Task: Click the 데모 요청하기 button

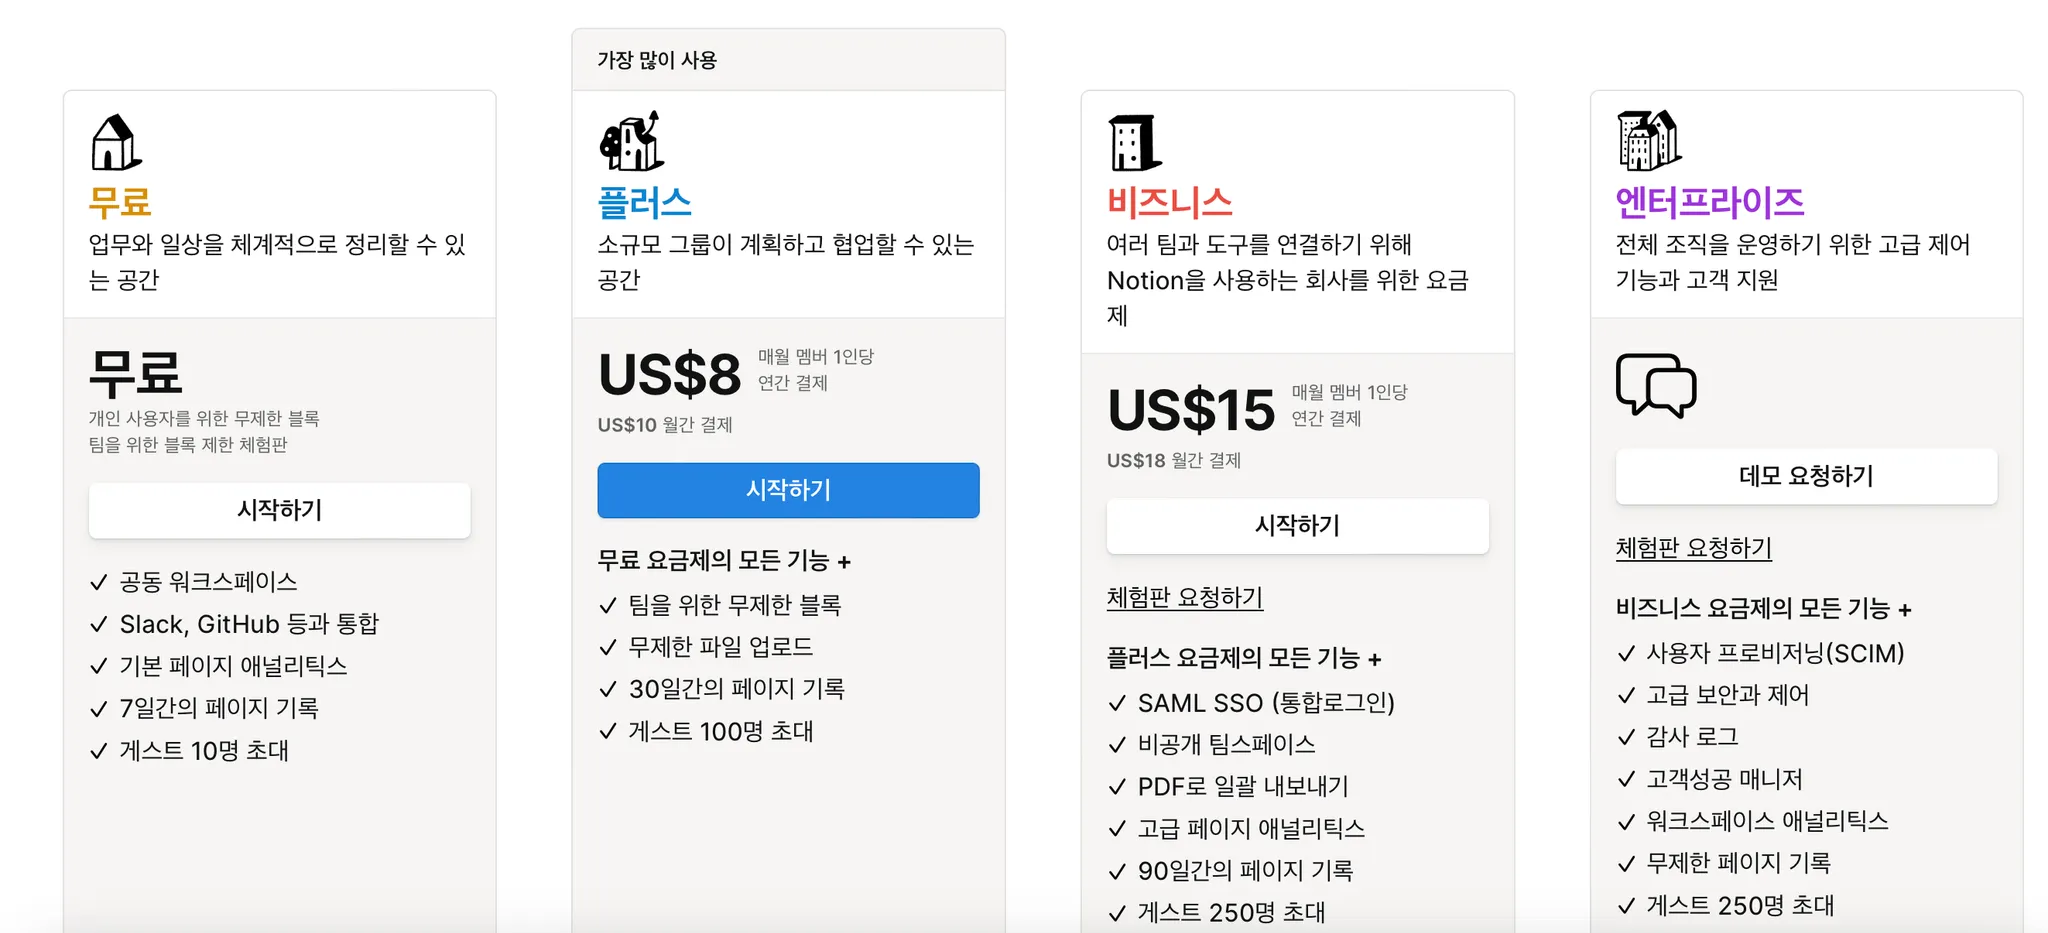Action: pos(1806,476)
